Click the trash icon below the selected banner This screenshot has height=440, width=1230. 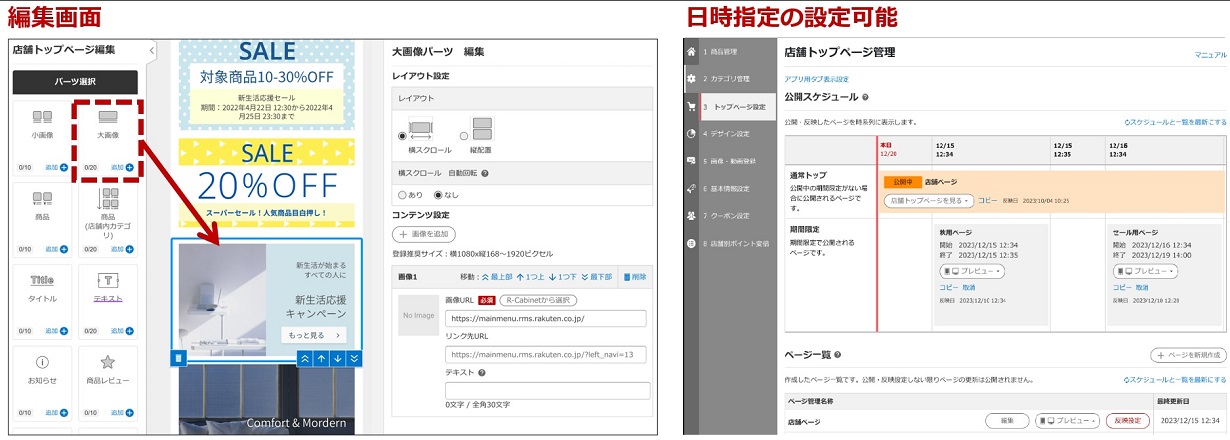(179, 357)
